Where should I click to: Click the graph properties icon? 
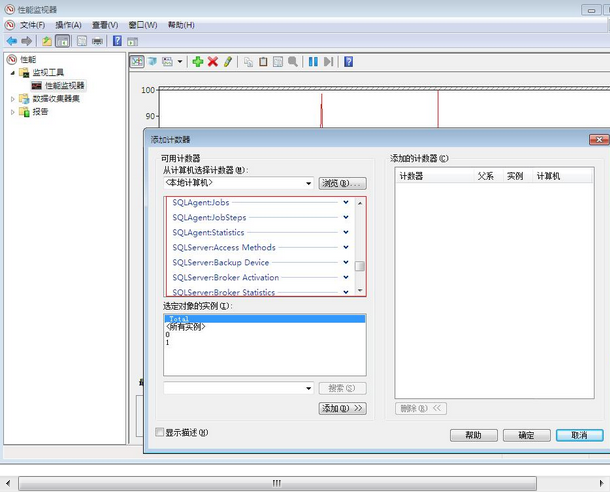(278, 61)
